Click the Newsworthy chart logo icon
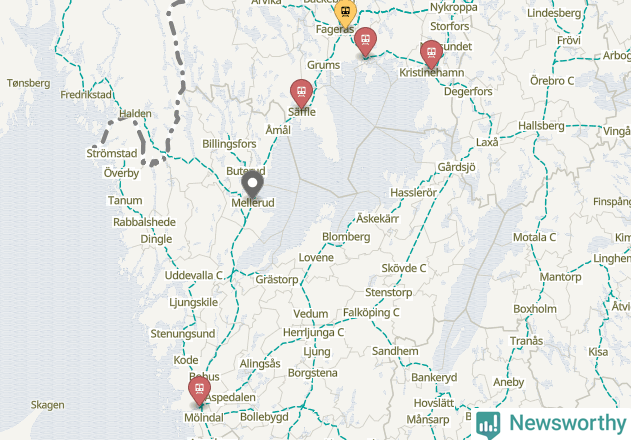631x440 pixels. [x=488, y=424]
